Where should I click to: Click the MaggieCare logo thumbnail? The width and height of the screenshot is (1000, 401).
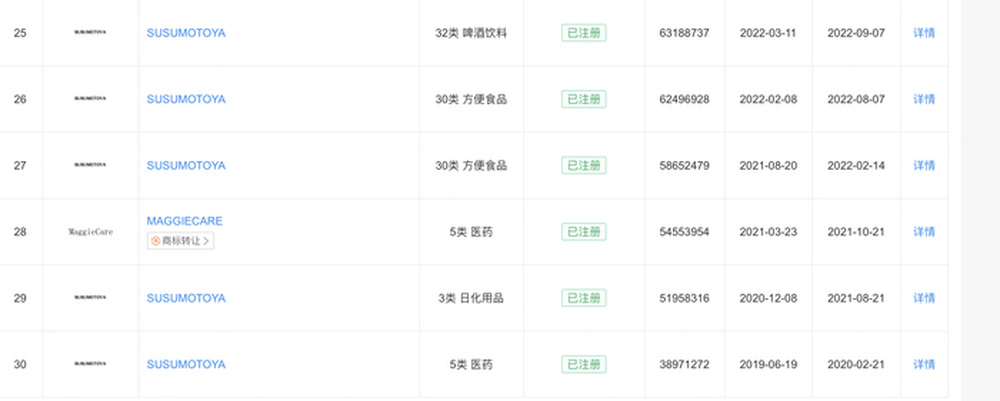pyautogui.click(x=90, y=232)
